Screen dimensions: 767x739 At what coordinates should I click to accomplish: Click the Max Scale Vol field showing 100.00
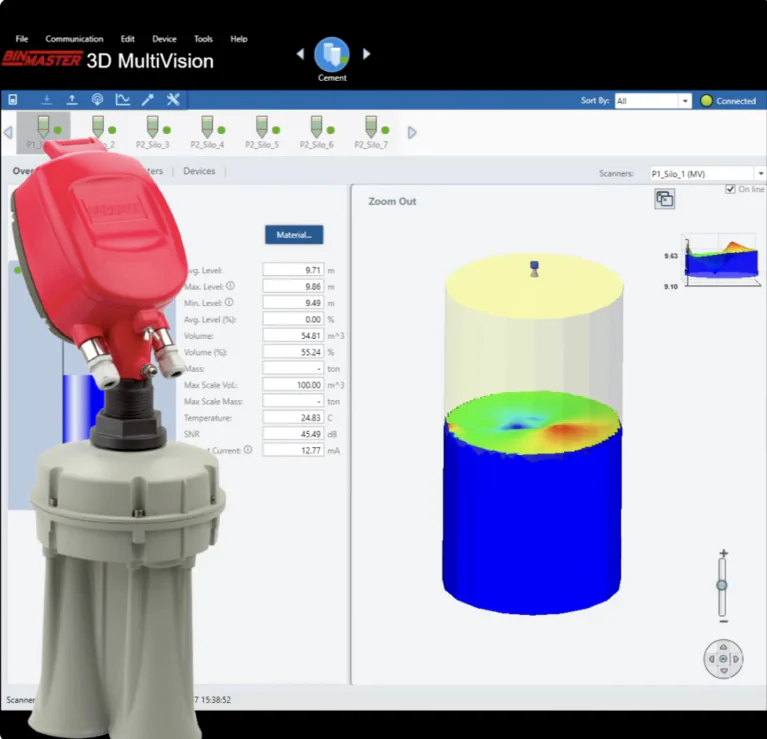(x=293, y=385)
